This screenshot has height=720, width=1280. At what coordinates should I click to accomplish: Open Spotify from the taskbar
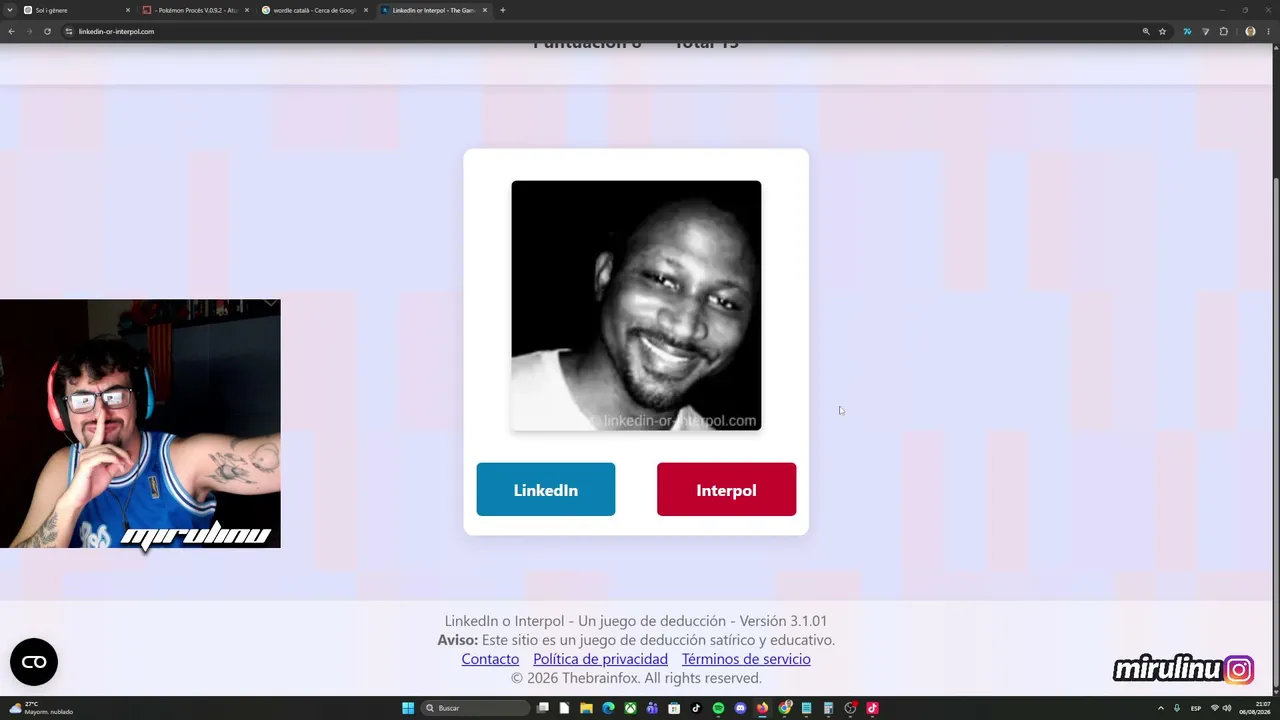pos(718,708)
